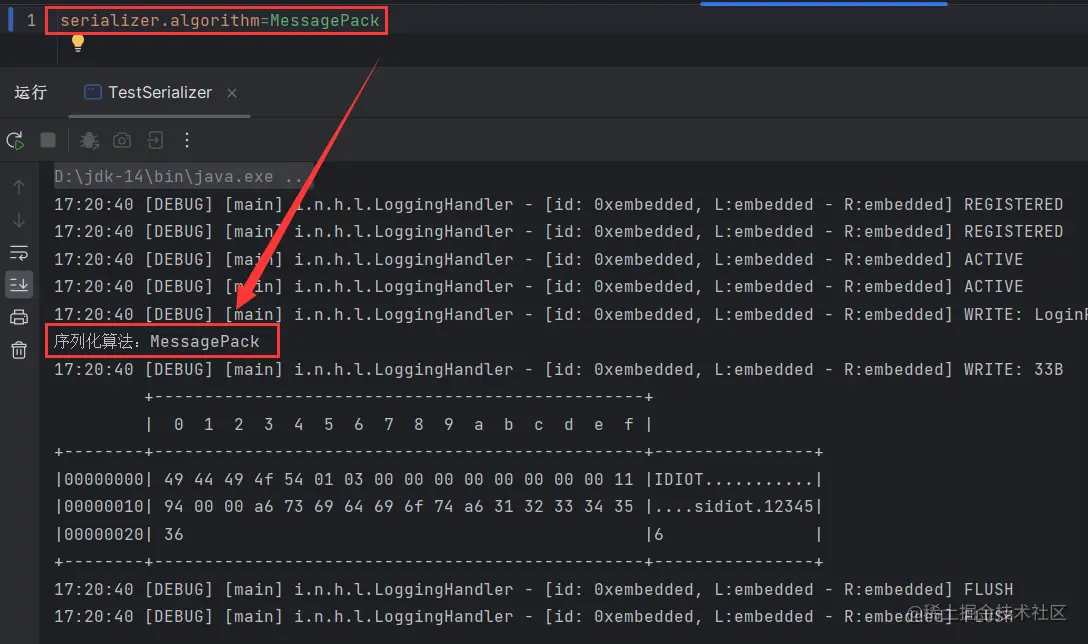Click the debug bug icon
Image resolution: width=1088 pixels, height=644 pixels.
tap(89, 141)
